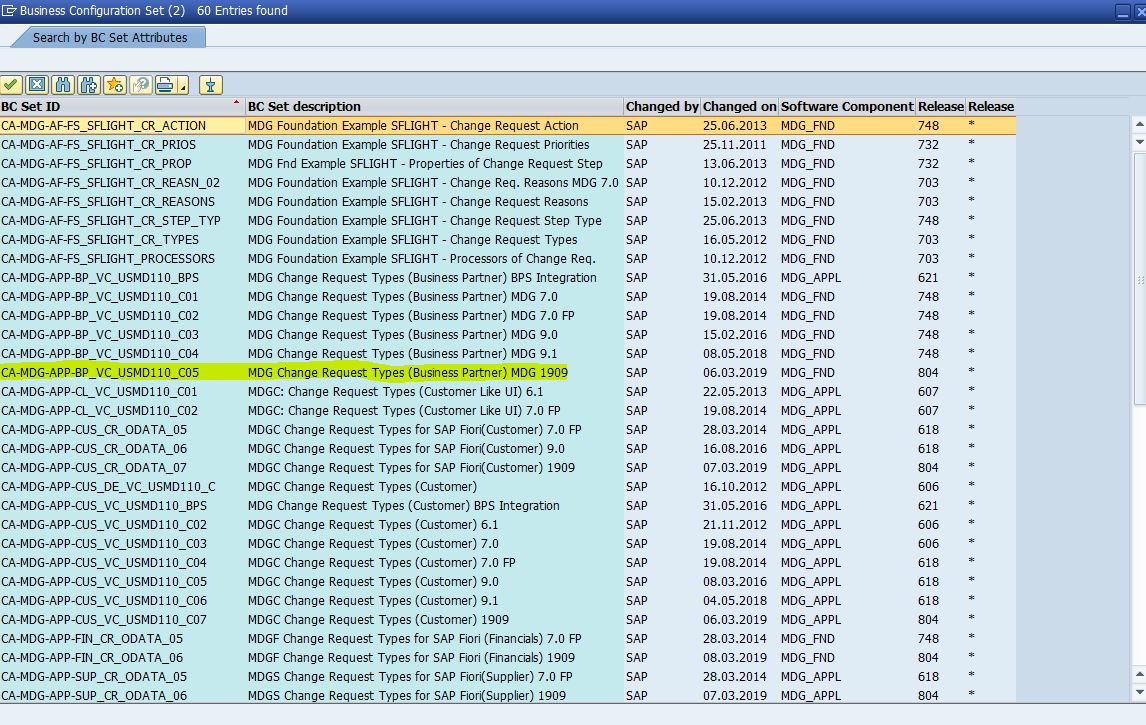Screen dimensions: 1146x725
Task: Open the window system menu icon
Action: (x=9, y=10)
